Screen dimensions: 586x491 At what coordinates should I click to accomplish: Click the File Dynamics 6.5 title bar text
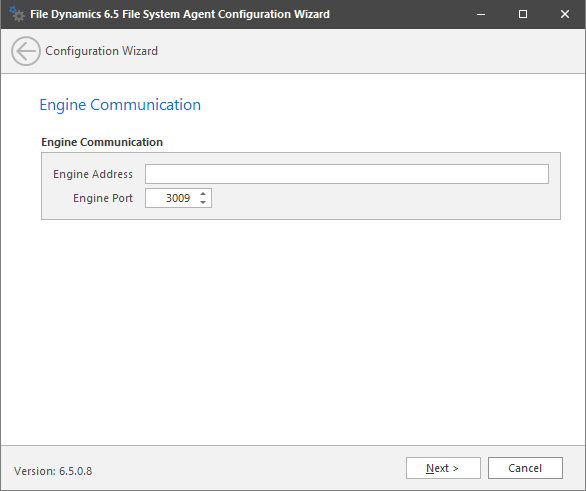tap(180, 14)
